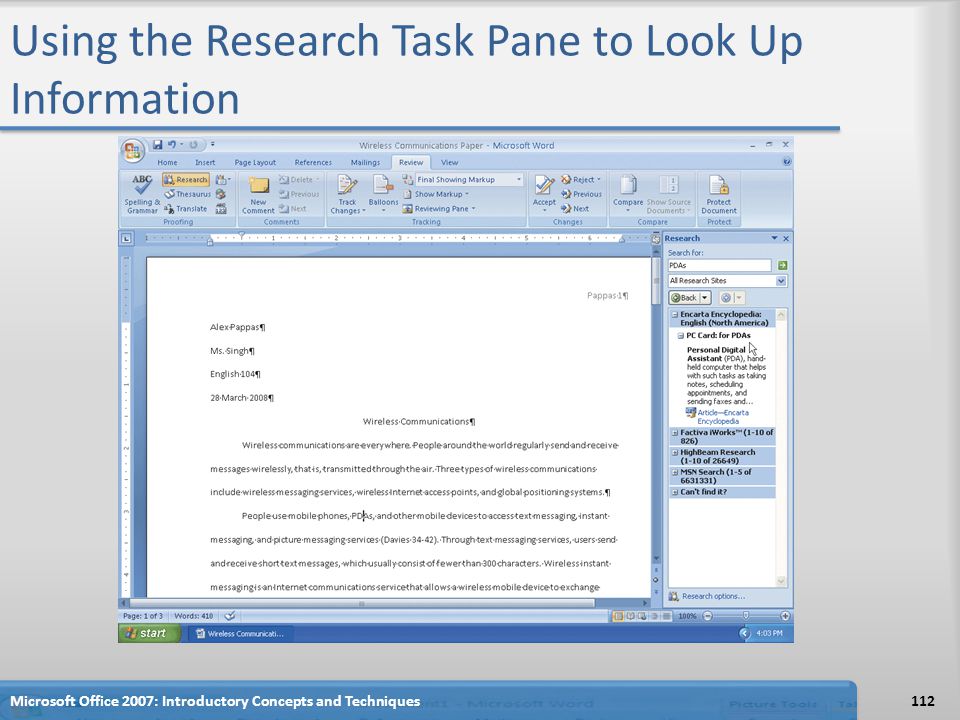Collapse the Encarta Encyclopedia results section

click(x=674, y=314)
